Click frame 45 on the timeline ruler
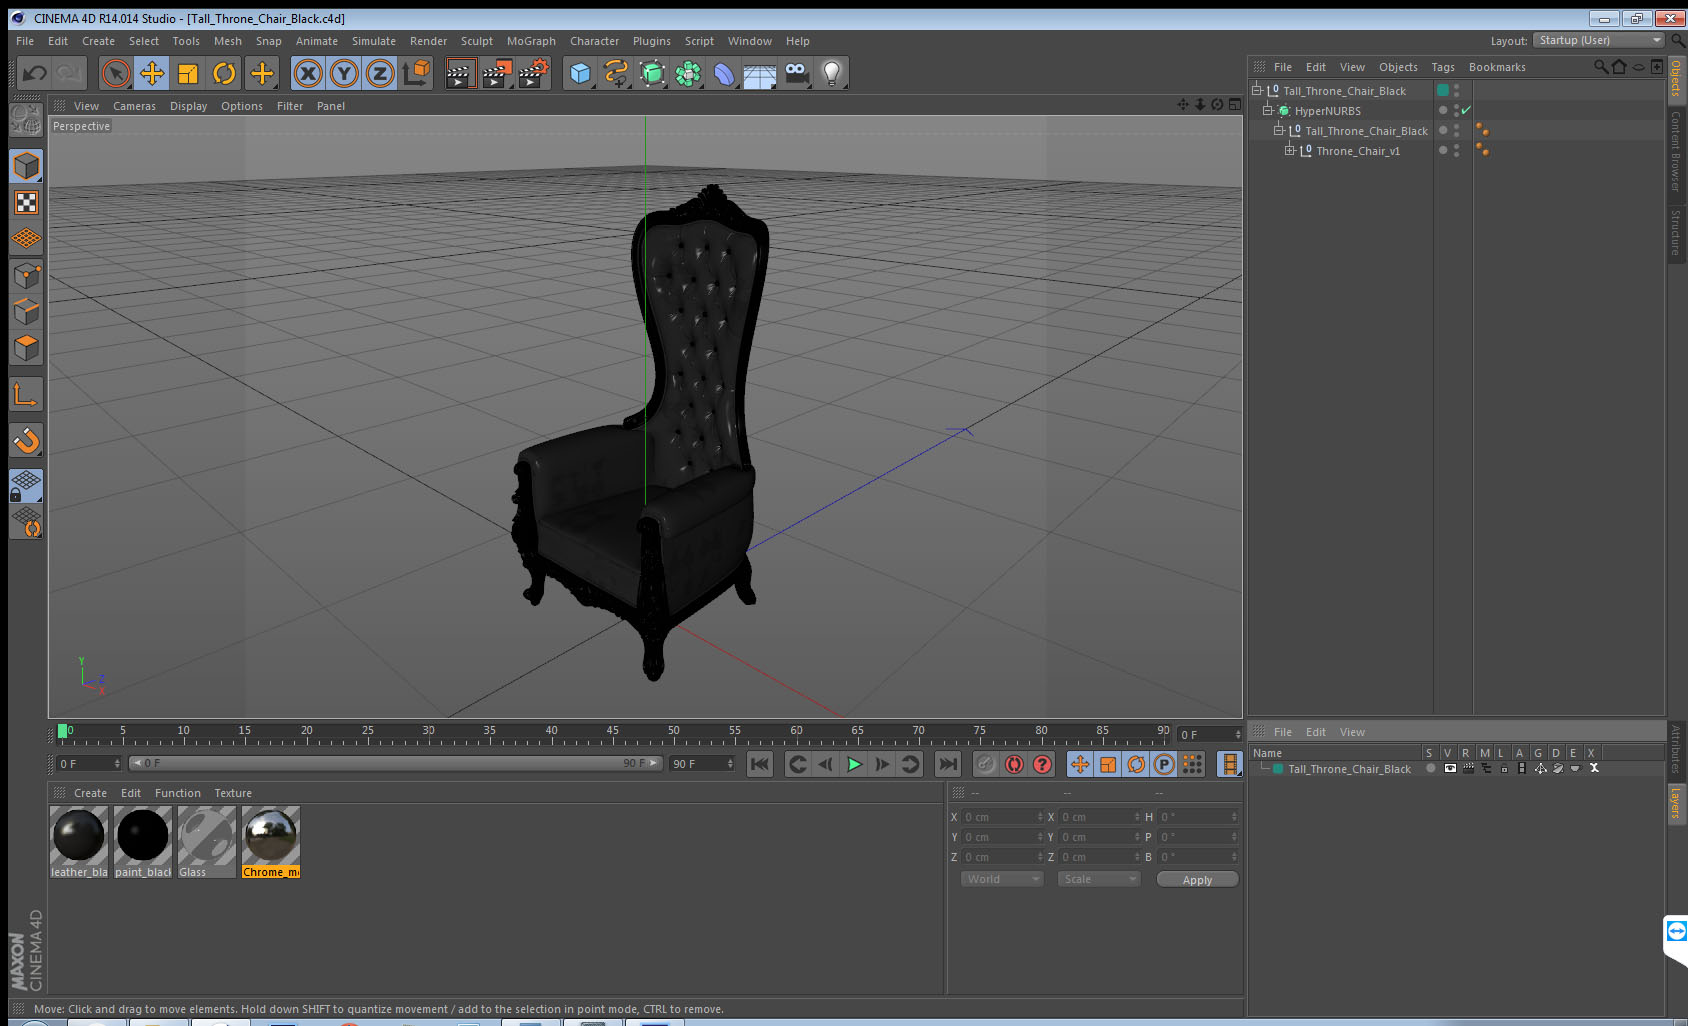 point(612,732)
